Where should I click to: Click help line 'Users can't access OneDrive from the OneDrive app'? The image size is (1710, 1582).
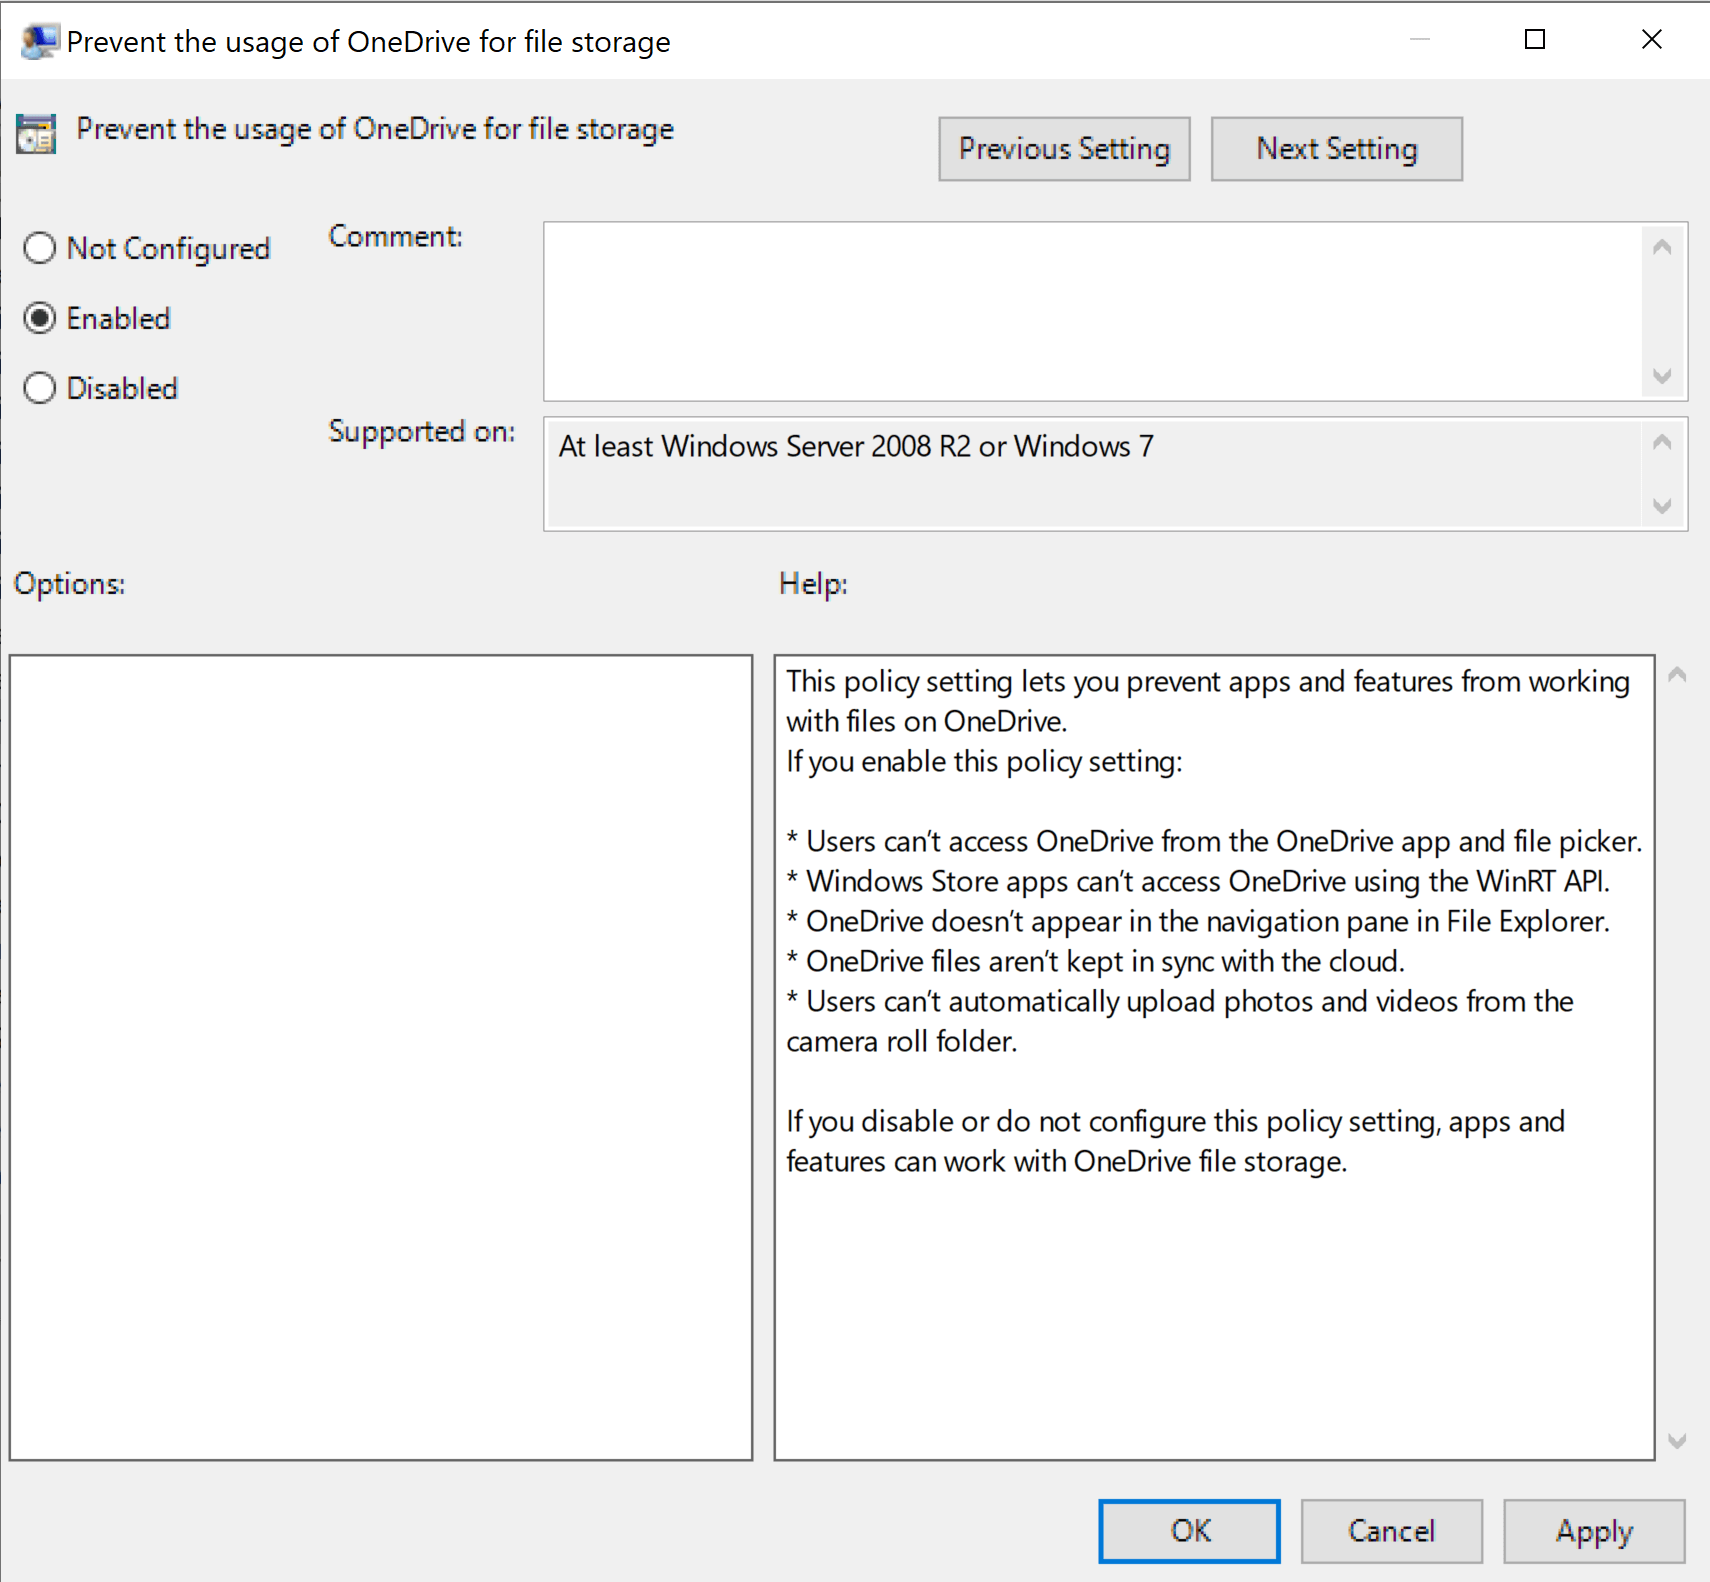(x=1214, y=842)
